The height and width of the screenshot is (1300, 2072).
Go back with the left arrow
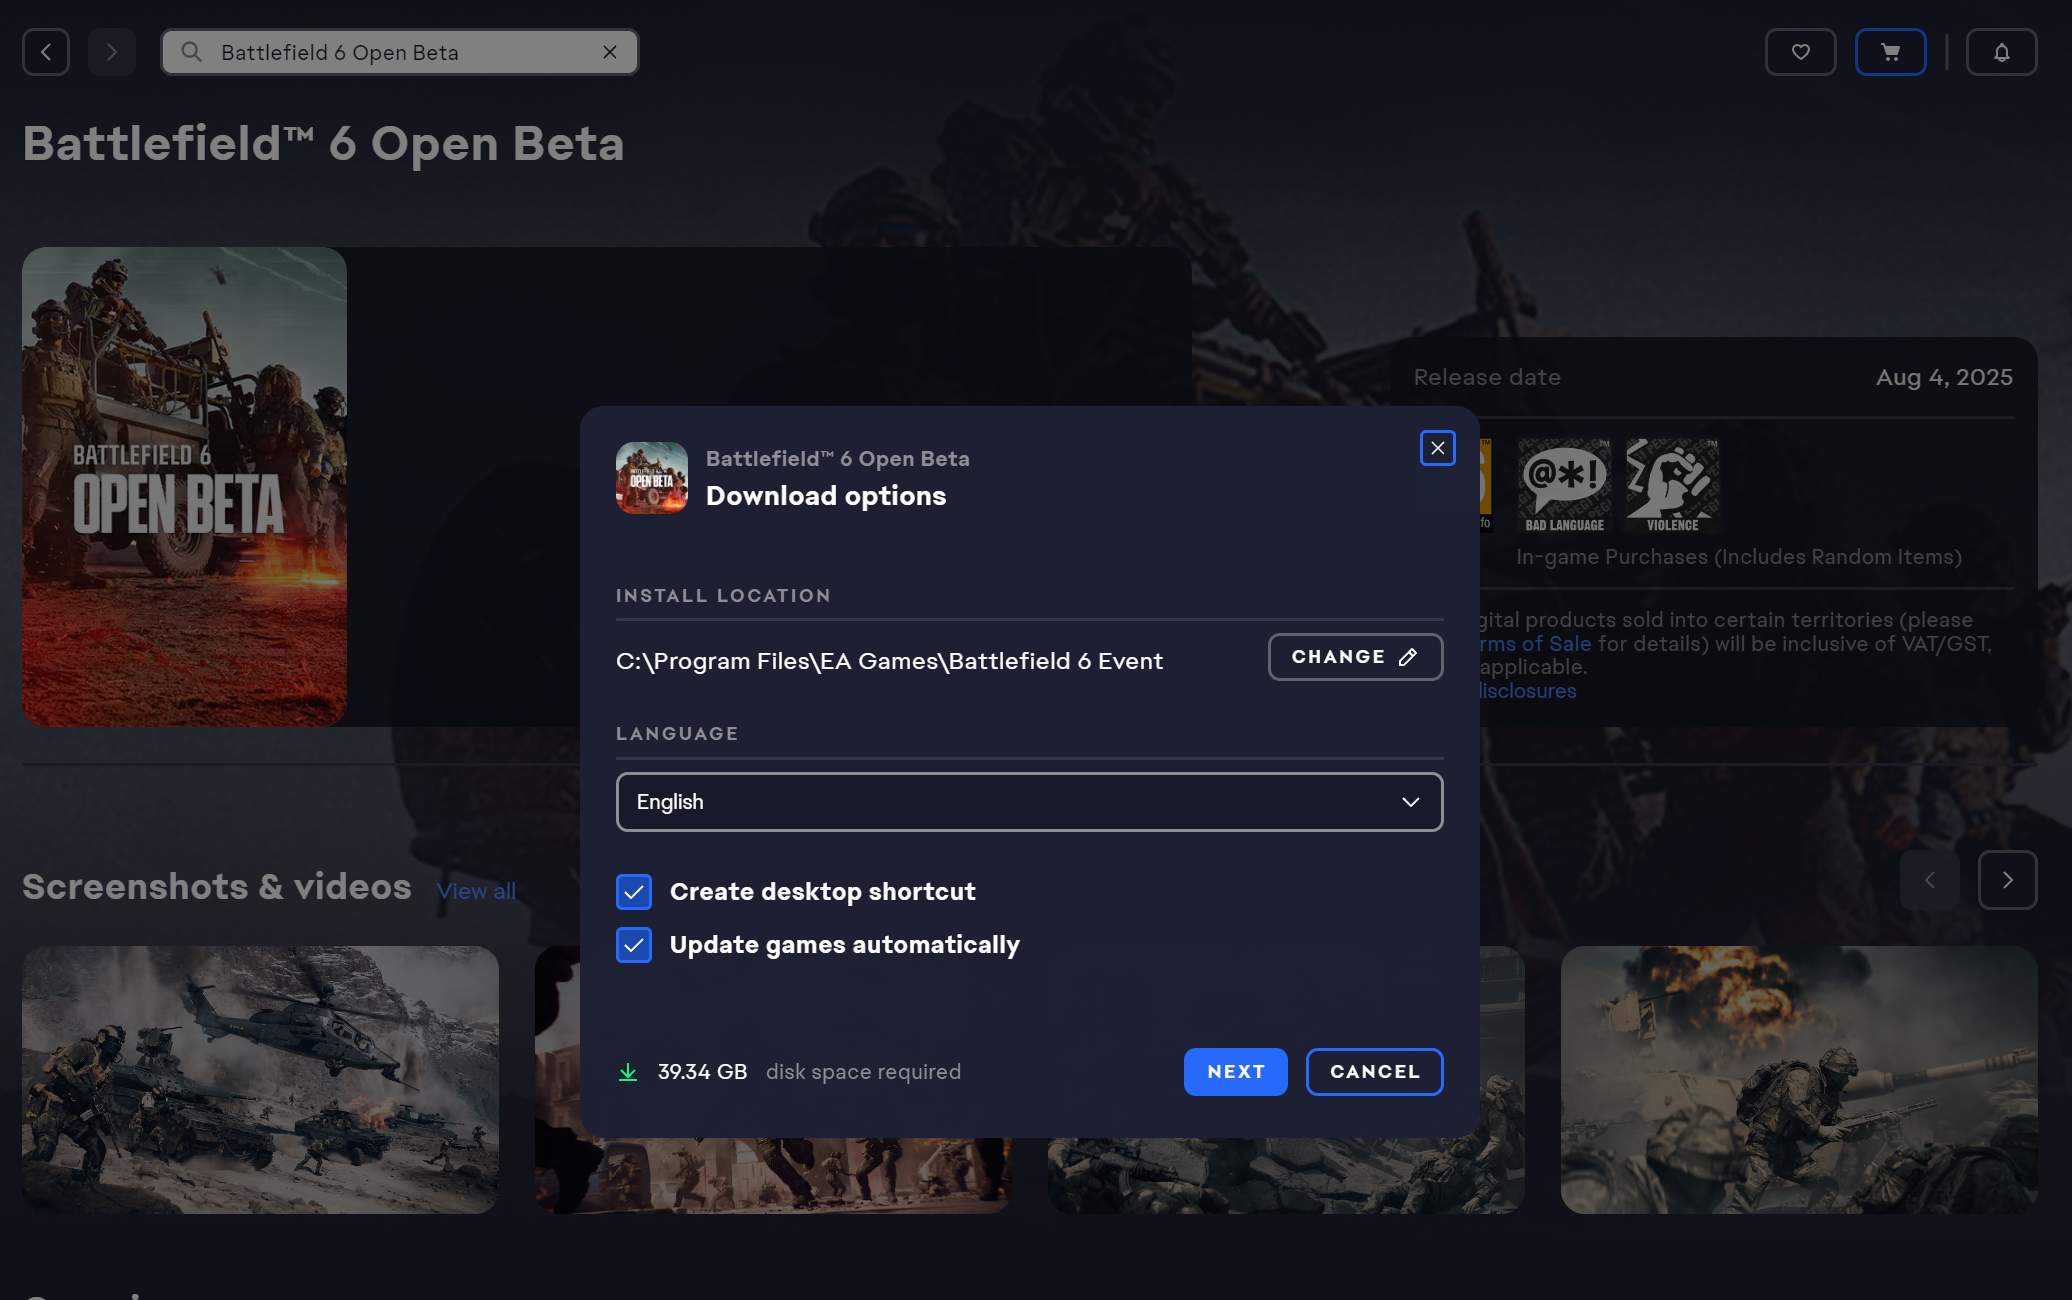(46, 52)
